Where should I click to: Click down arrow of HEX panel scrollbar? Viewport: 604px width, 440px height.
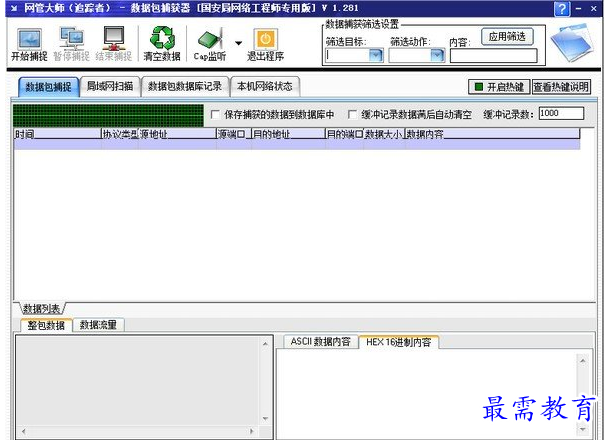click(582, 428)
